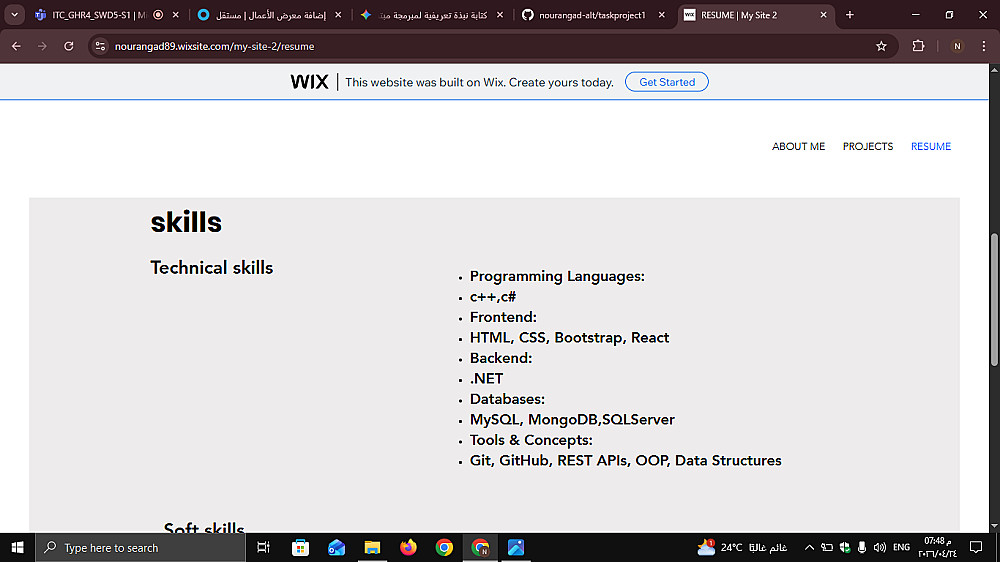
Task: Click the Wix logo in banner
Action: (309, 82)
